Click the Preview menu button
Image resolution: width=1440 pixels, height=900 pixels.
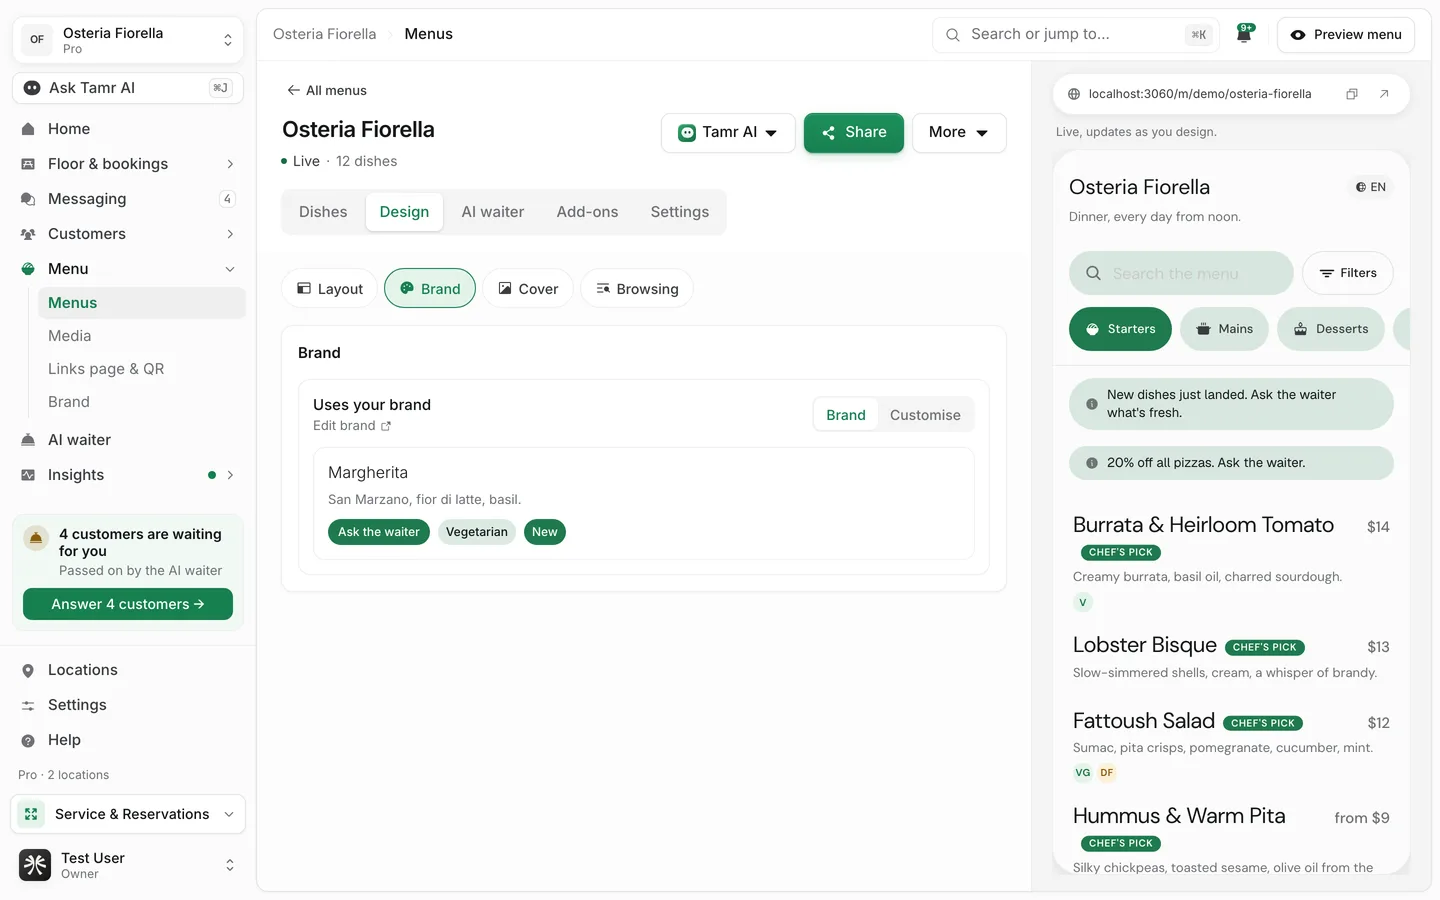[x=1346, y=34]
